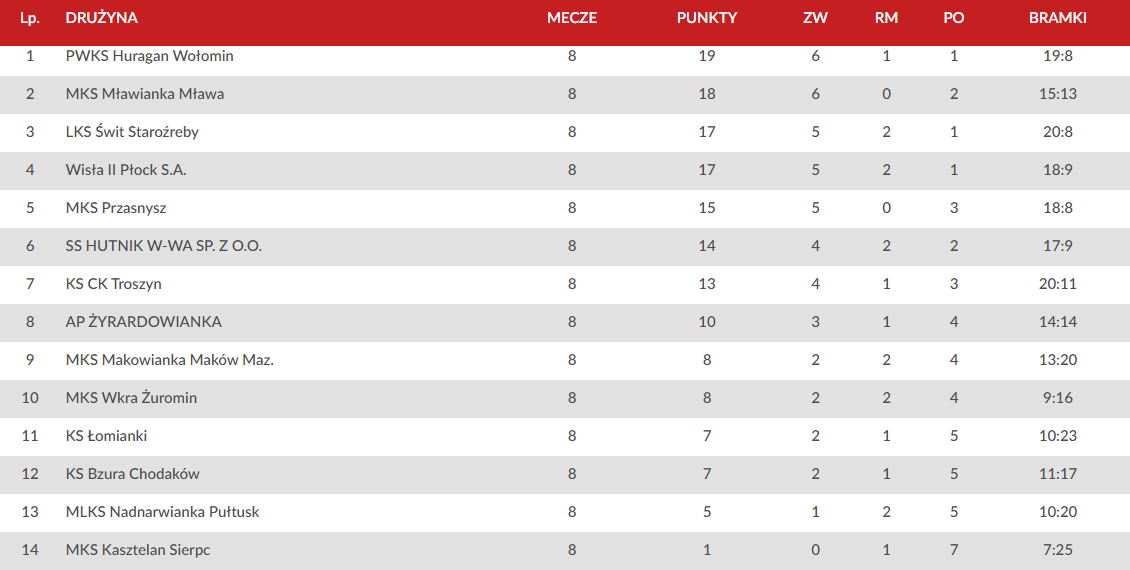Click the RM column header

click(x=886, y=18)
